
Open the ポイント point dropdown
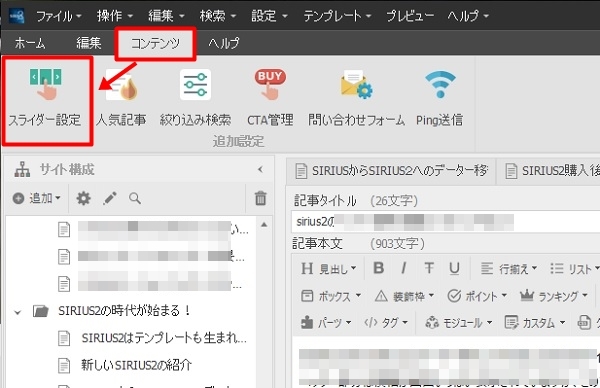(477, 296)
